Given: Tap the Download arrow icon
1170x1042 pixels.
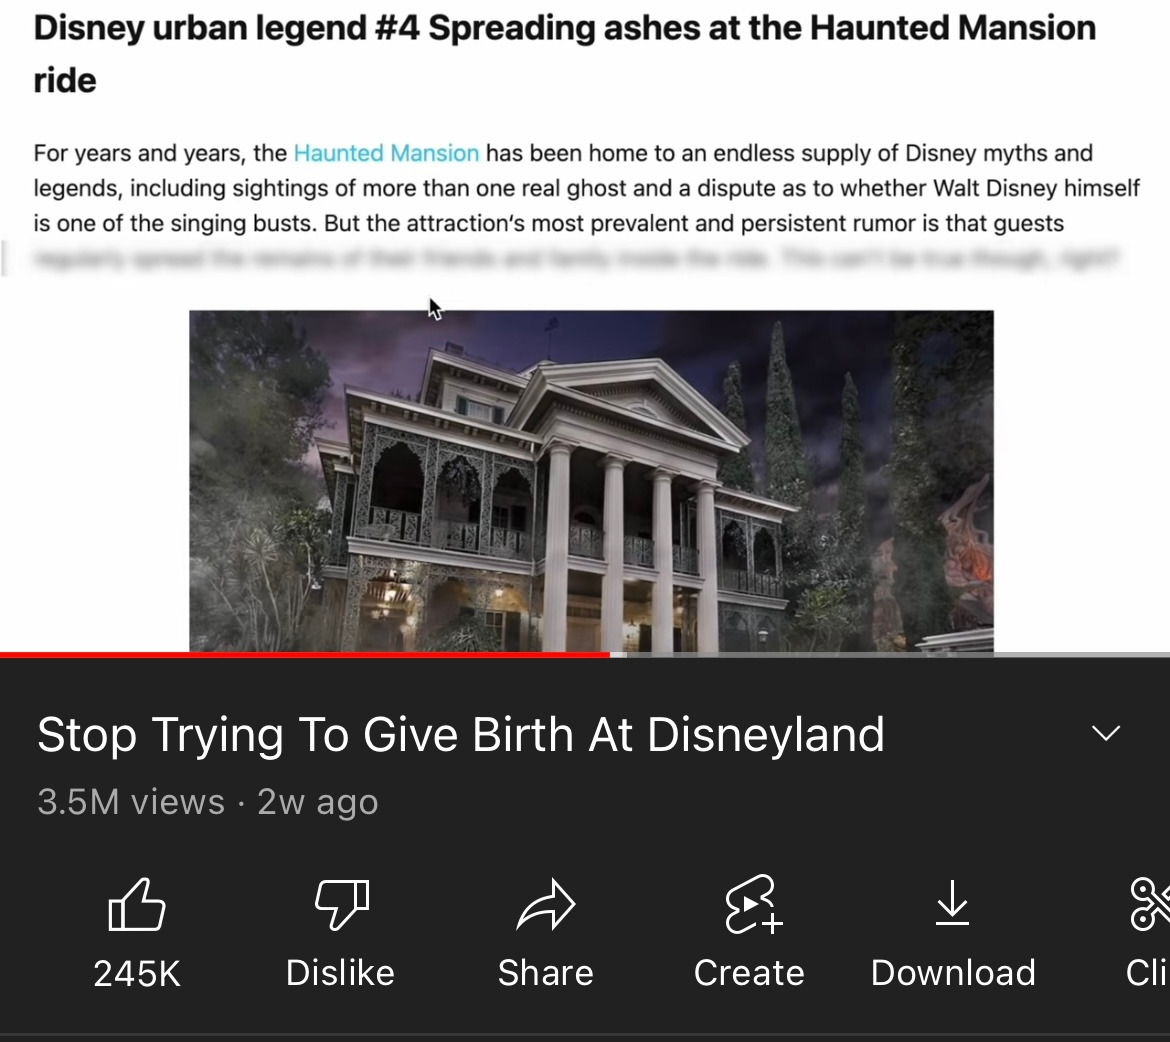Looking at the screenshot, I should coord(953,902).
